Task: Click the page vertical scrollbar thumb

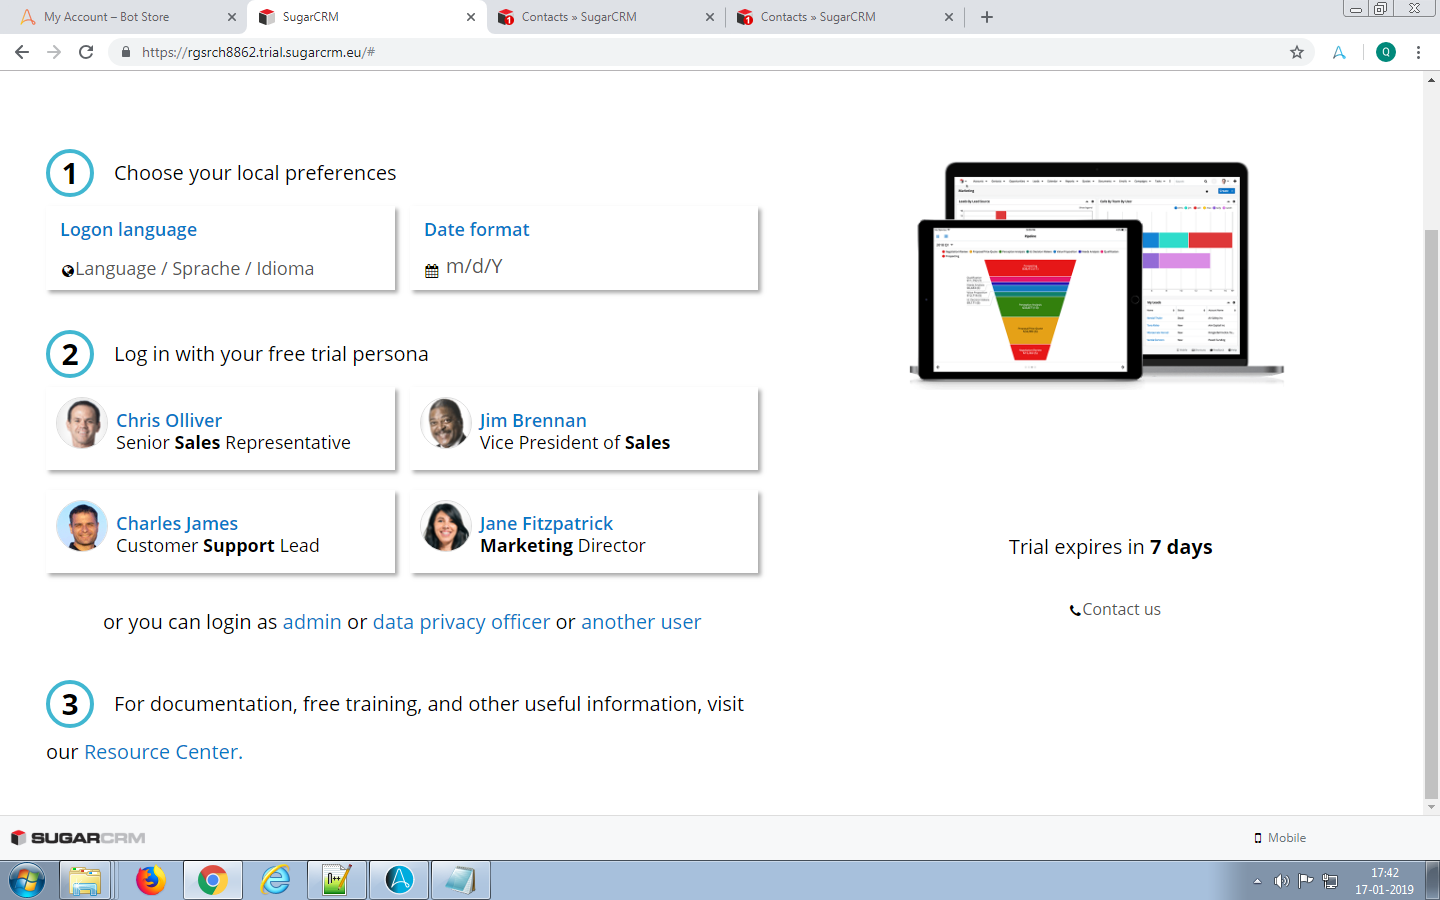Action: 1431,513
